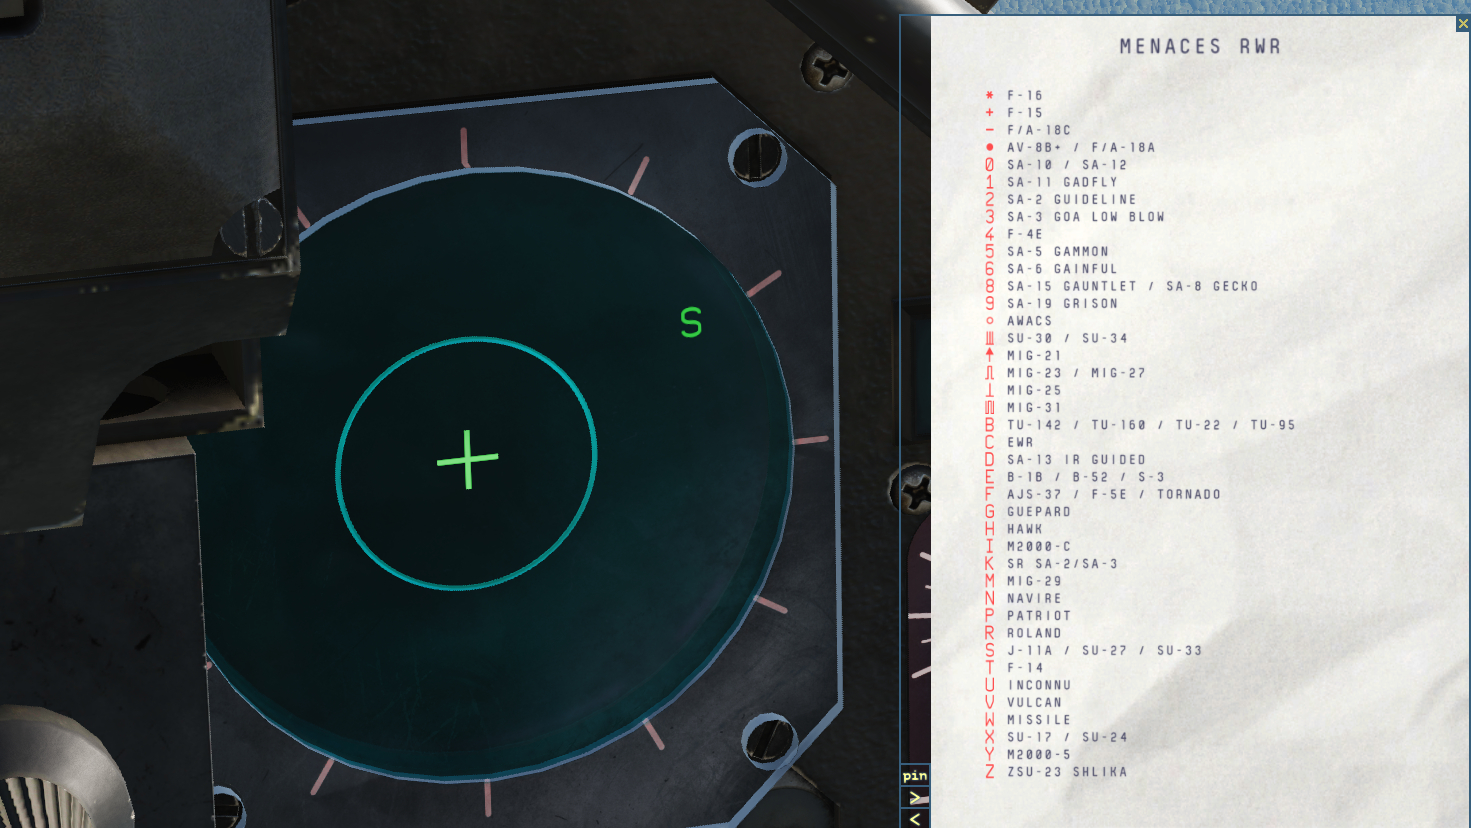Click the red symbol beside MIG-25
This screenshot has width=1471, height=828.
990,390
